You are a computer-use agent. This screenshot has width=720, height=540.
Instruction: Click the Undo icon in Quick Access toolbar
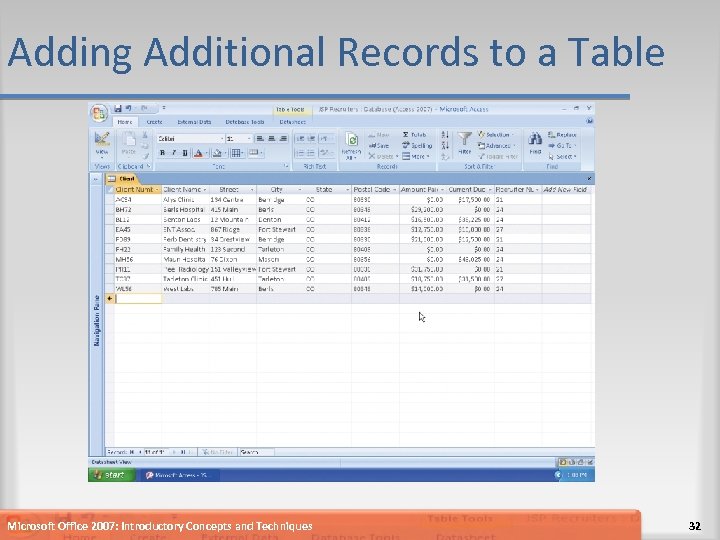[129, 108]
